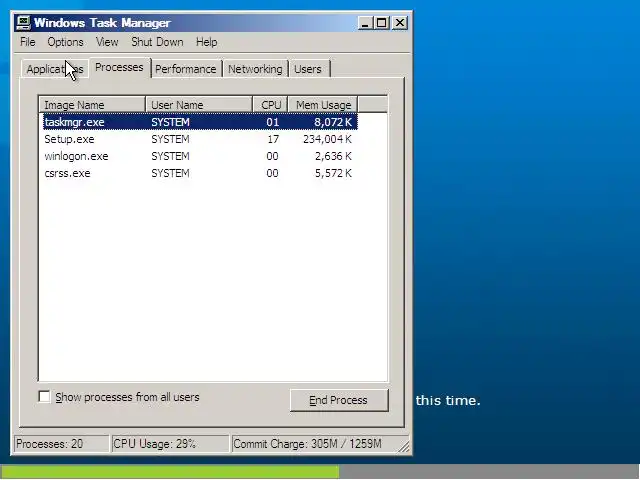Screen dimensions: 640x480
Task: Minimize the Task Manager window
Action: pos(365,22)
